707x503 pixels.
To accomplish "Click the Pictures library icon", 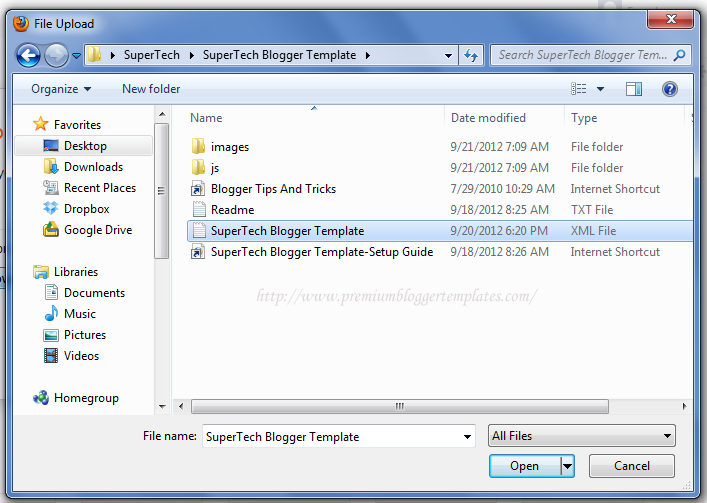I will click(x=51, y=335).
